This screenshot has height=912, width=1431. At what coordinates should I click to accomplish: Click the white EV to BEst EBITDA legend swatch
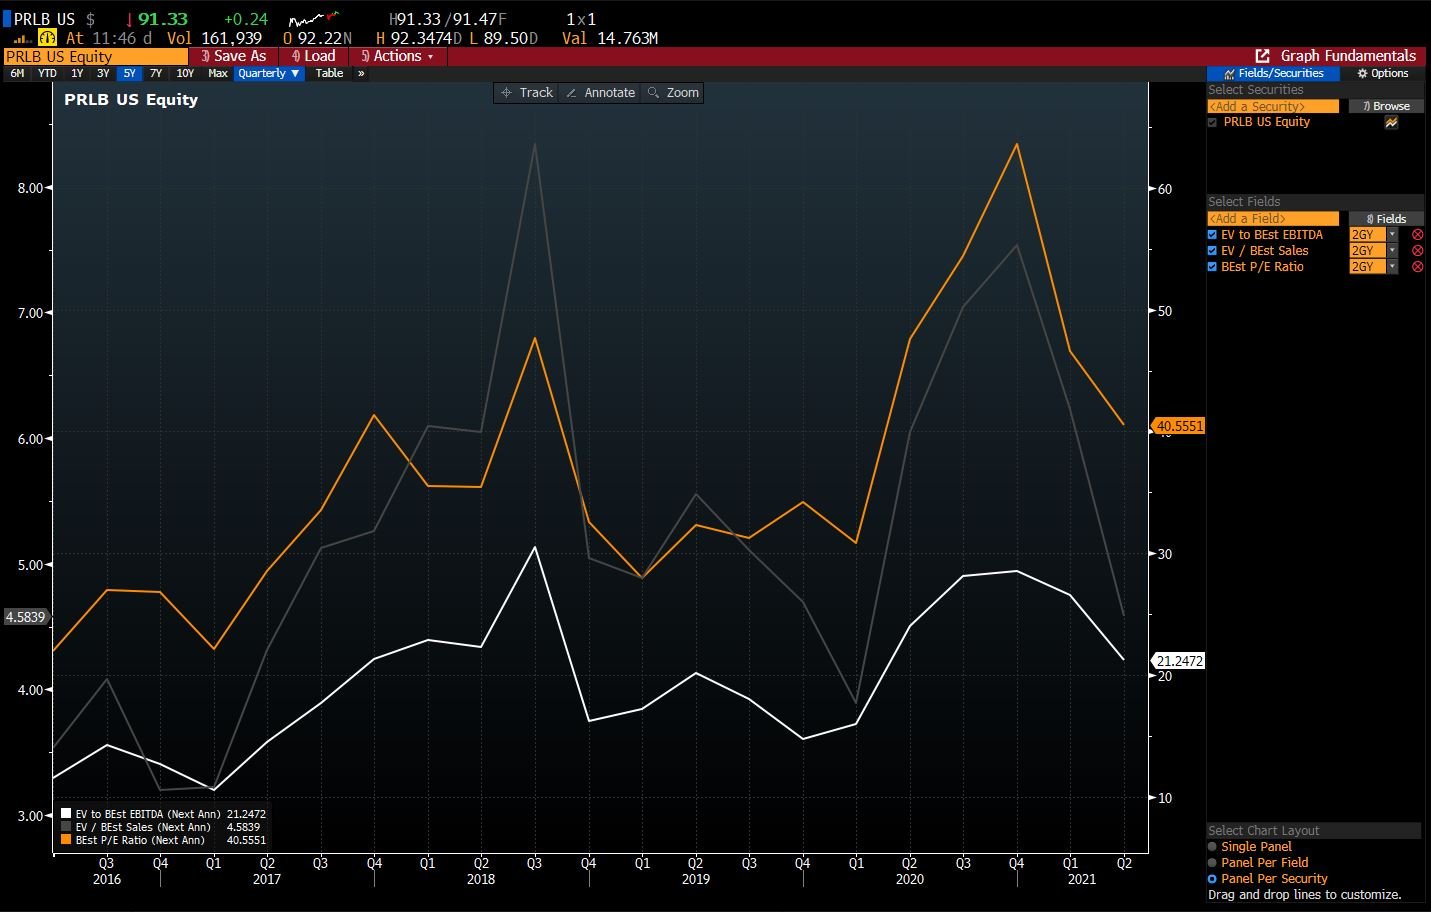click(x=66, y=814)
